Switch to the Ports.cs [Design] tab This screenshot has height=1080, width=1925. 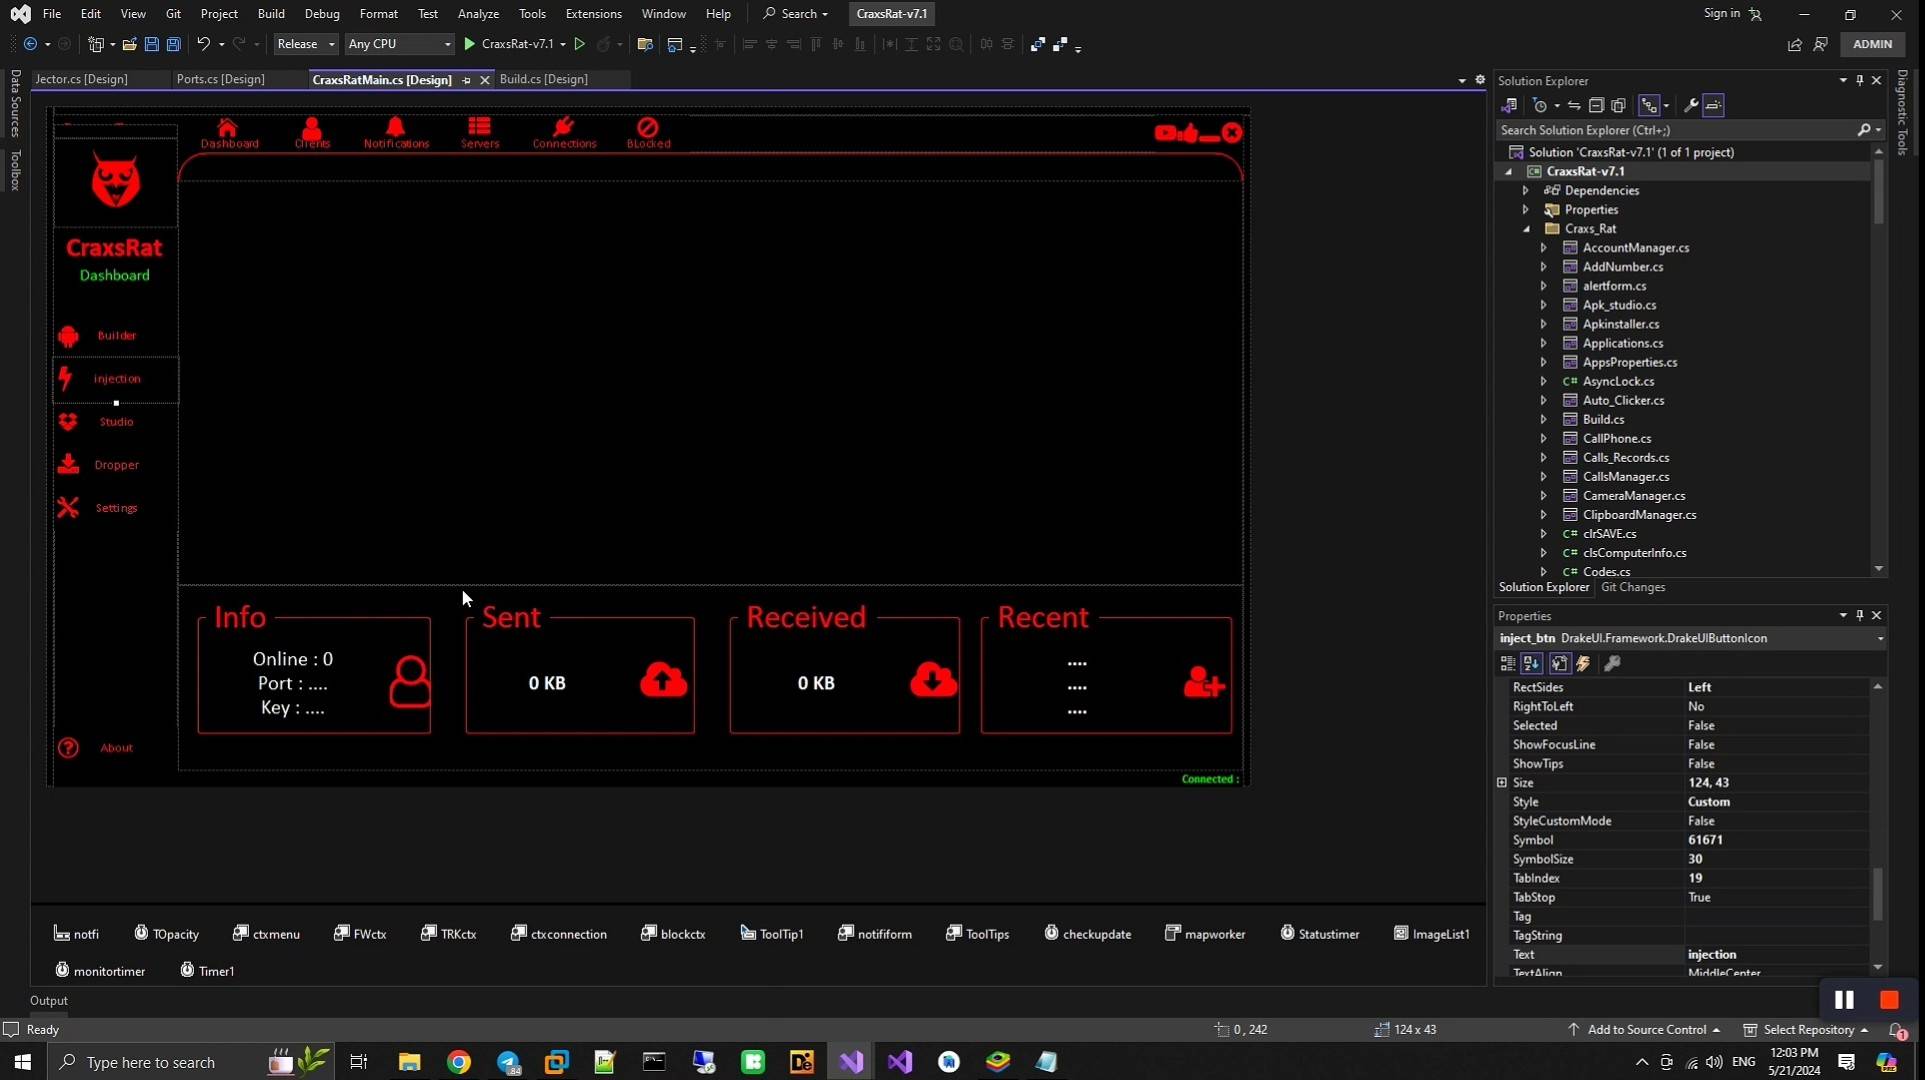tap(220, 79)
